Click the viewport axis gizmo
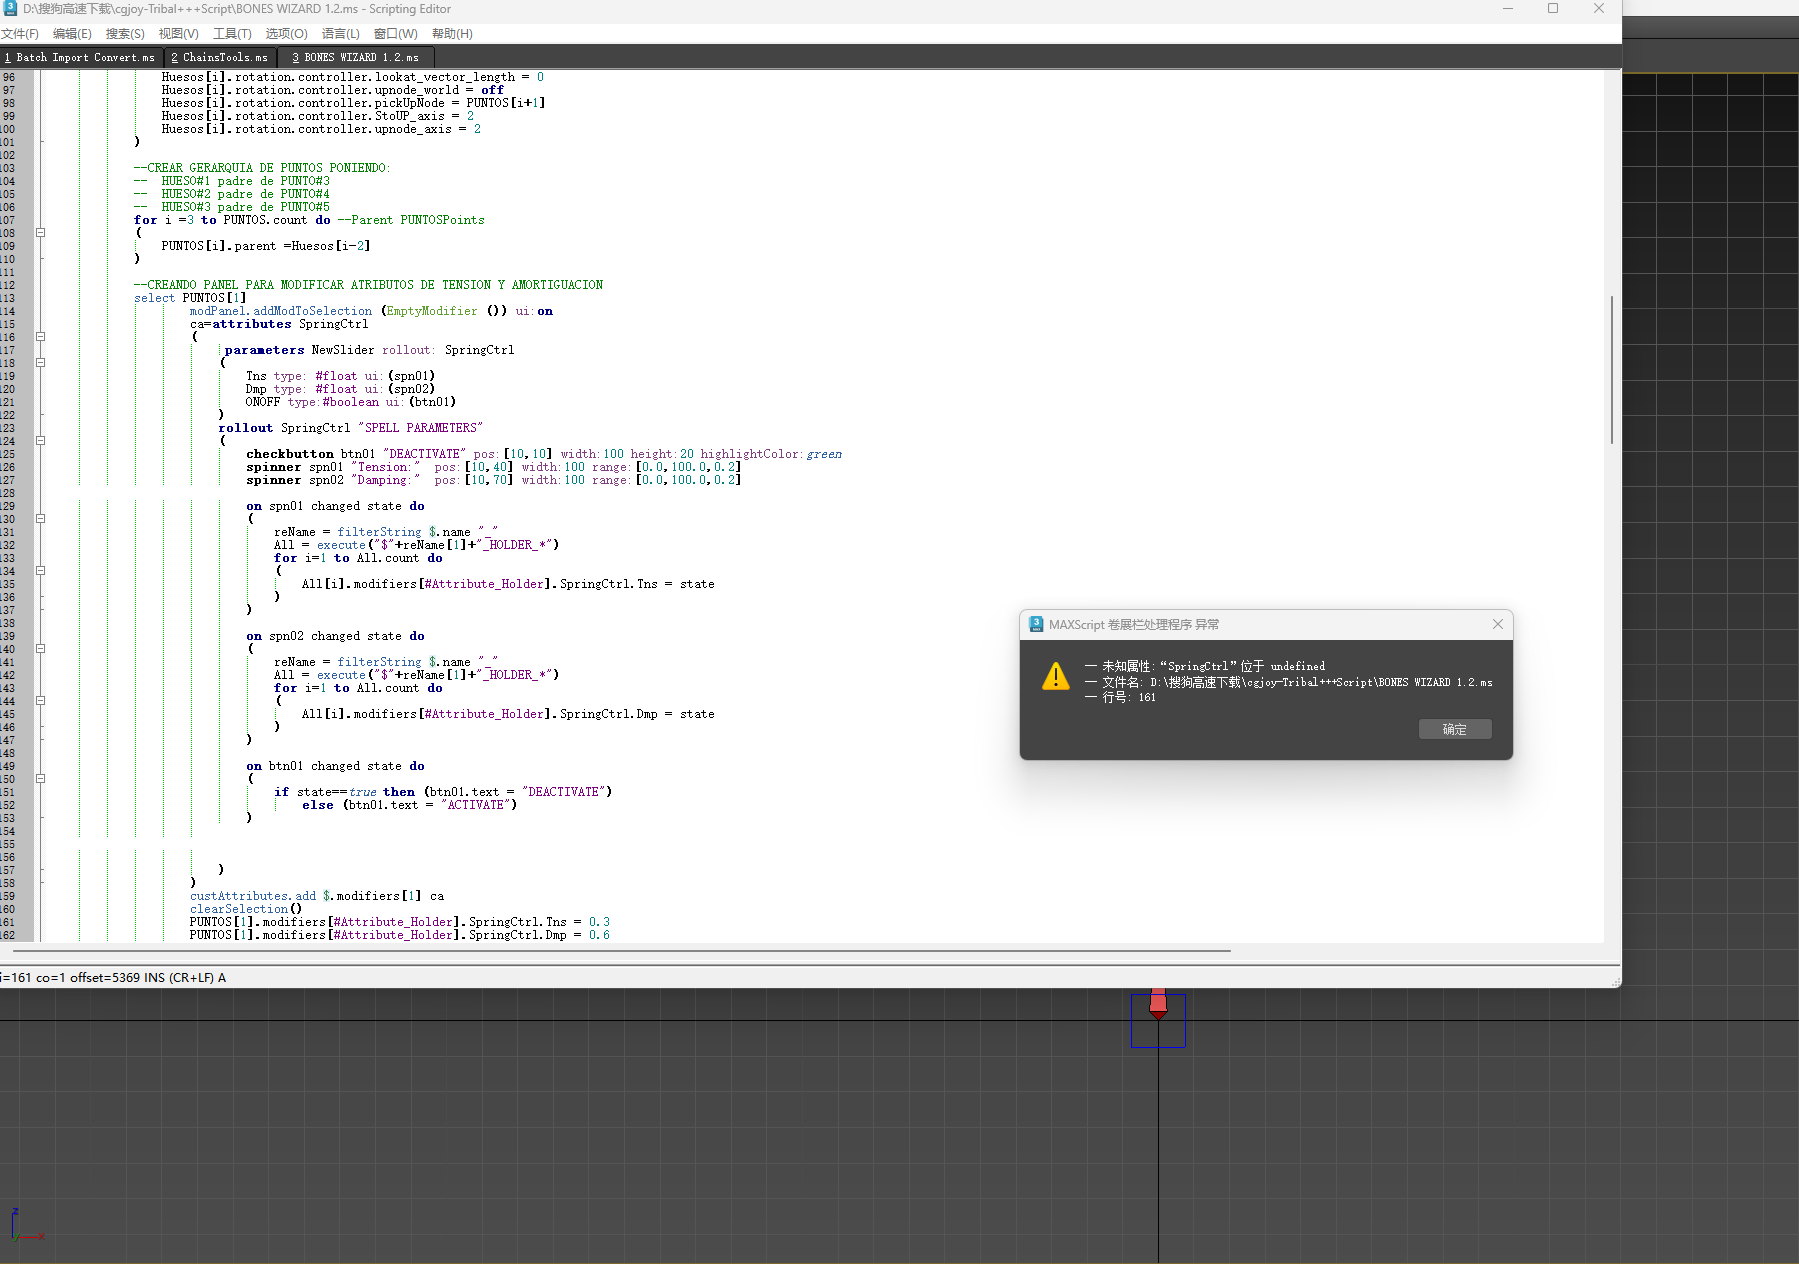The width and height of the screenshot is (1799, 1264). point(22,1227)
